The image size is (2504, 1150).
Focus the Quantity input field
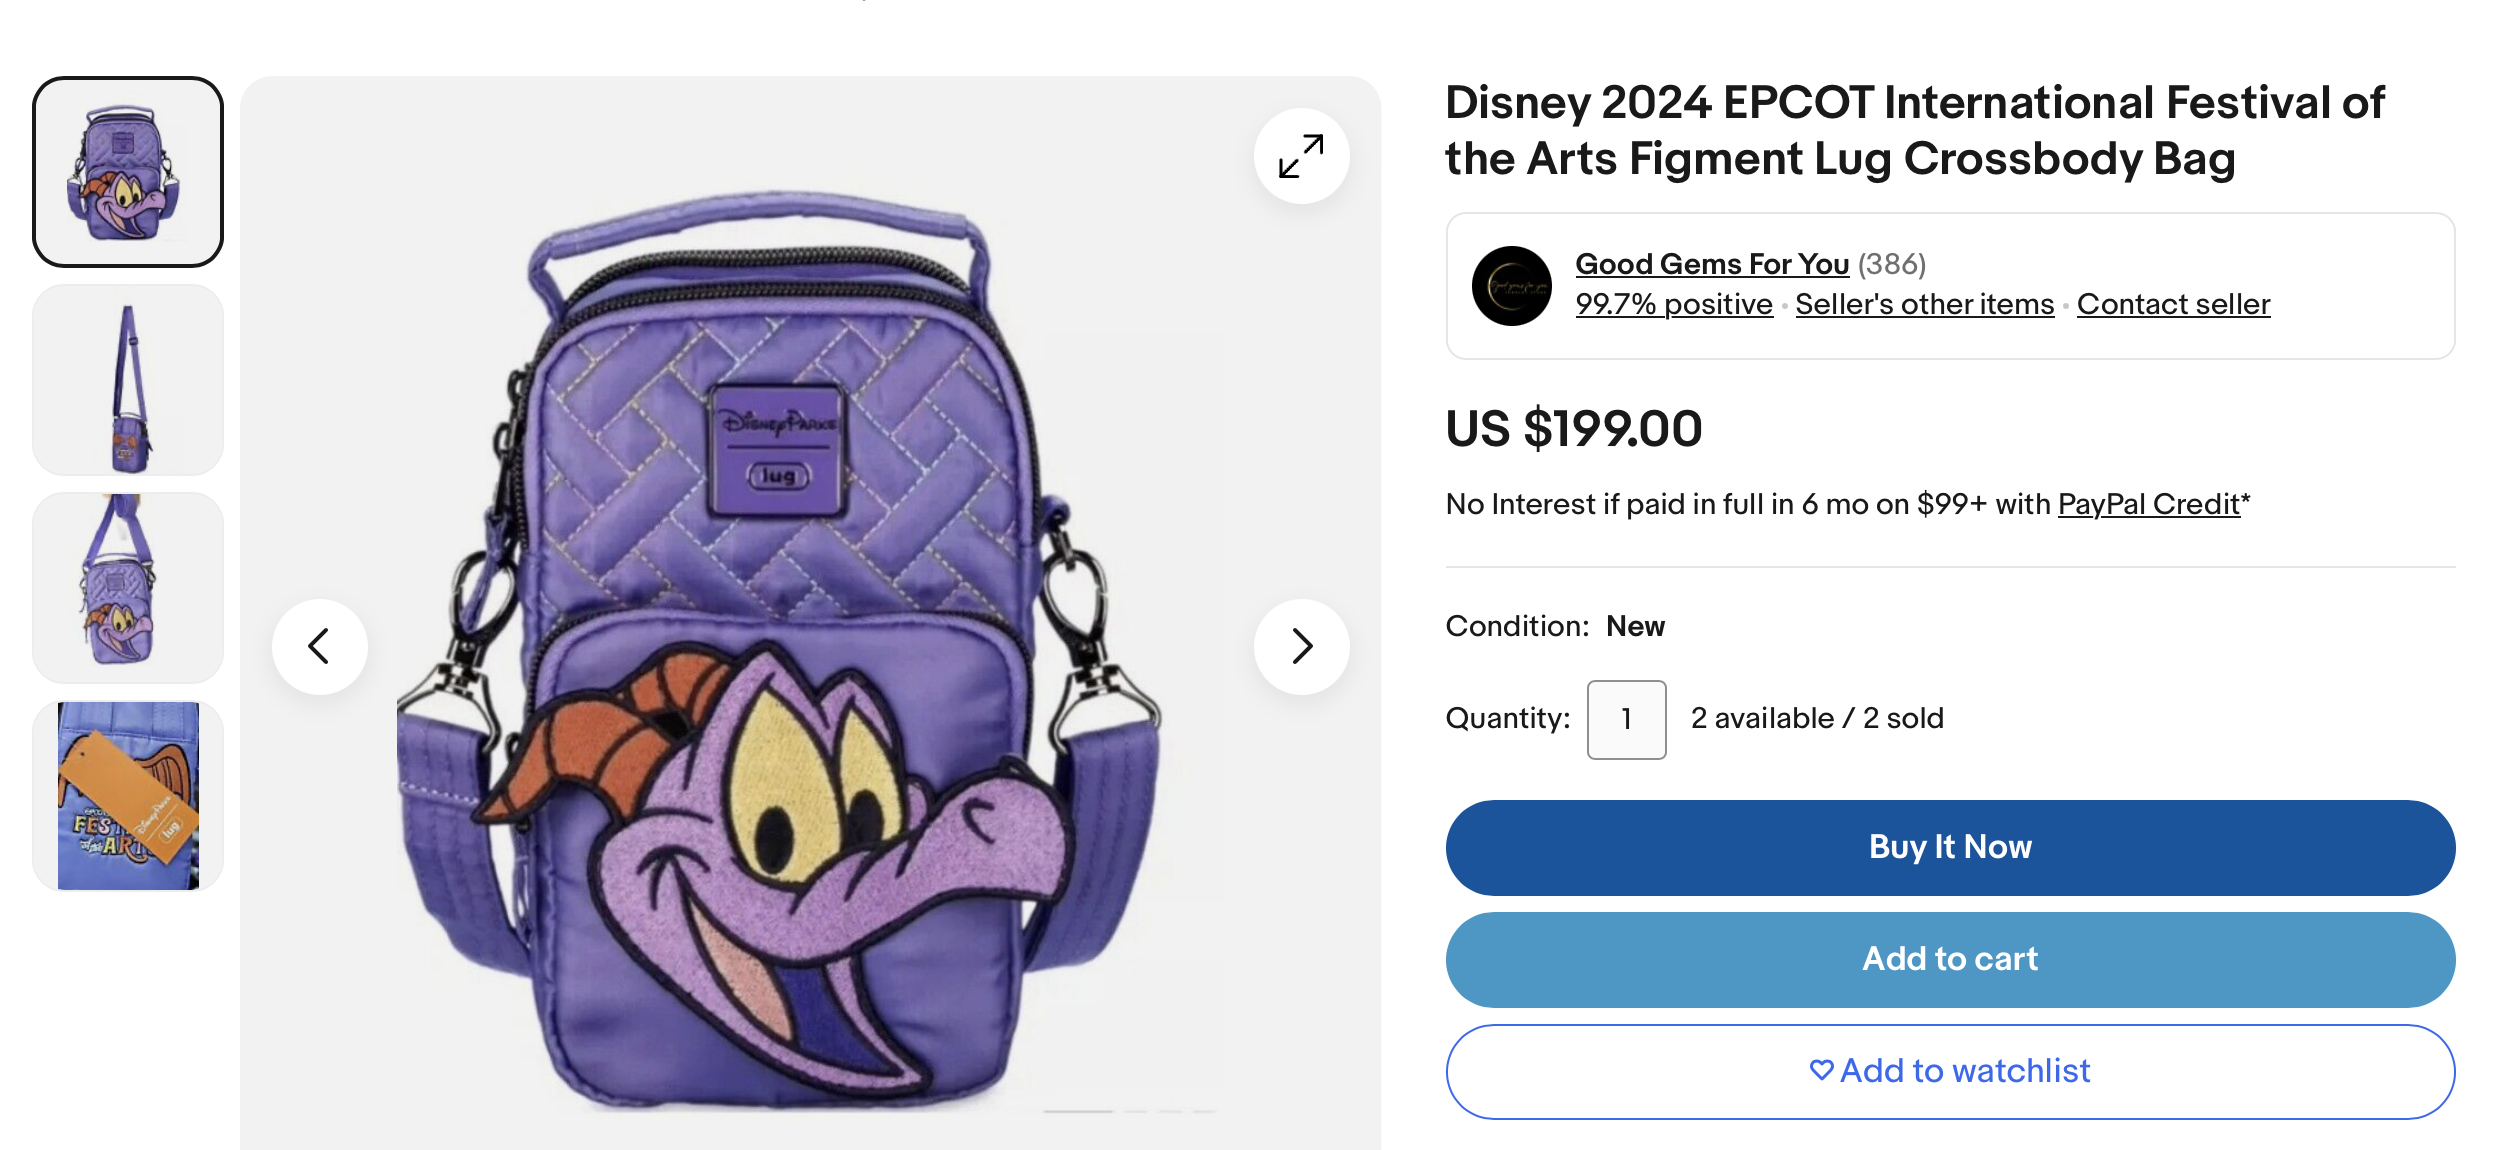[1626, 719]
